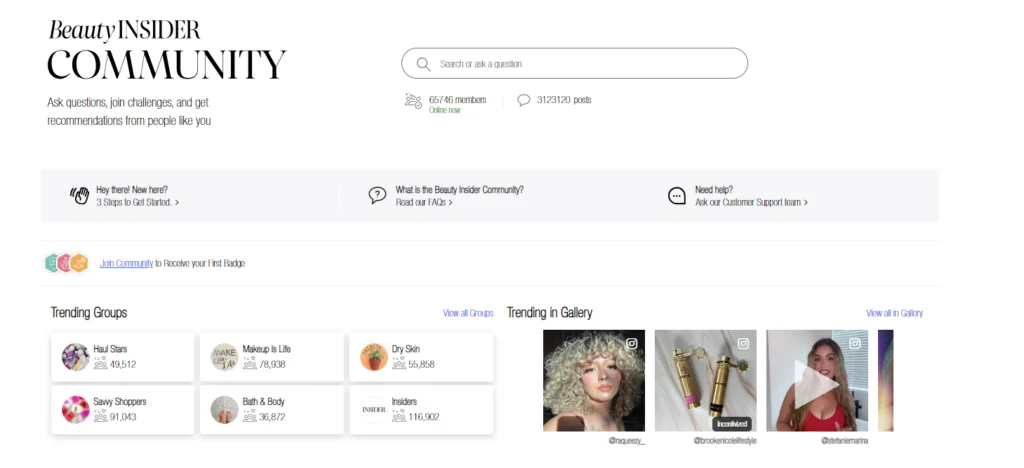Click Instagram icon on perfume photo
The height and width of the screenshot is (468, 1024).
pos(743,343)
